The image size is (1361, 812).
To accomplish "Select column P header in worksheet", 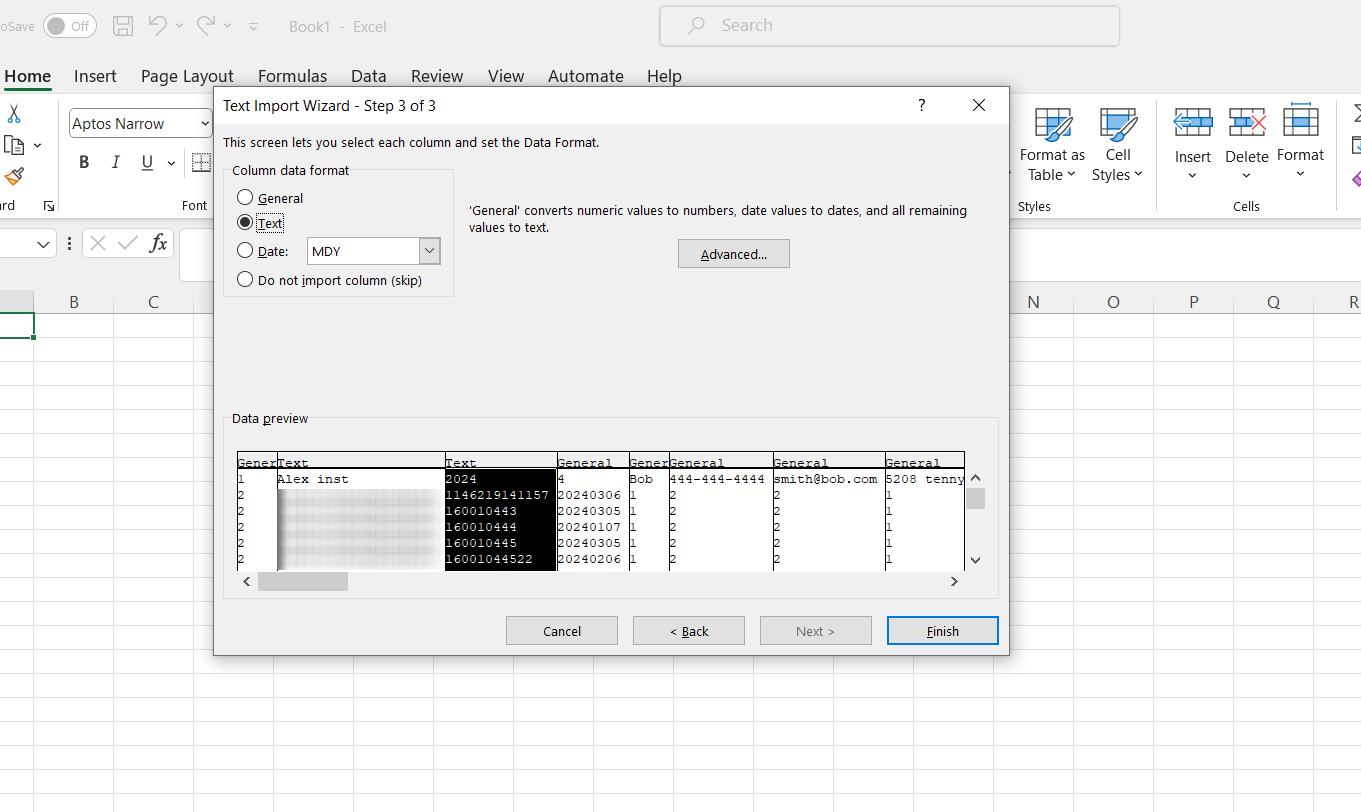I will tap(1193, 302).
